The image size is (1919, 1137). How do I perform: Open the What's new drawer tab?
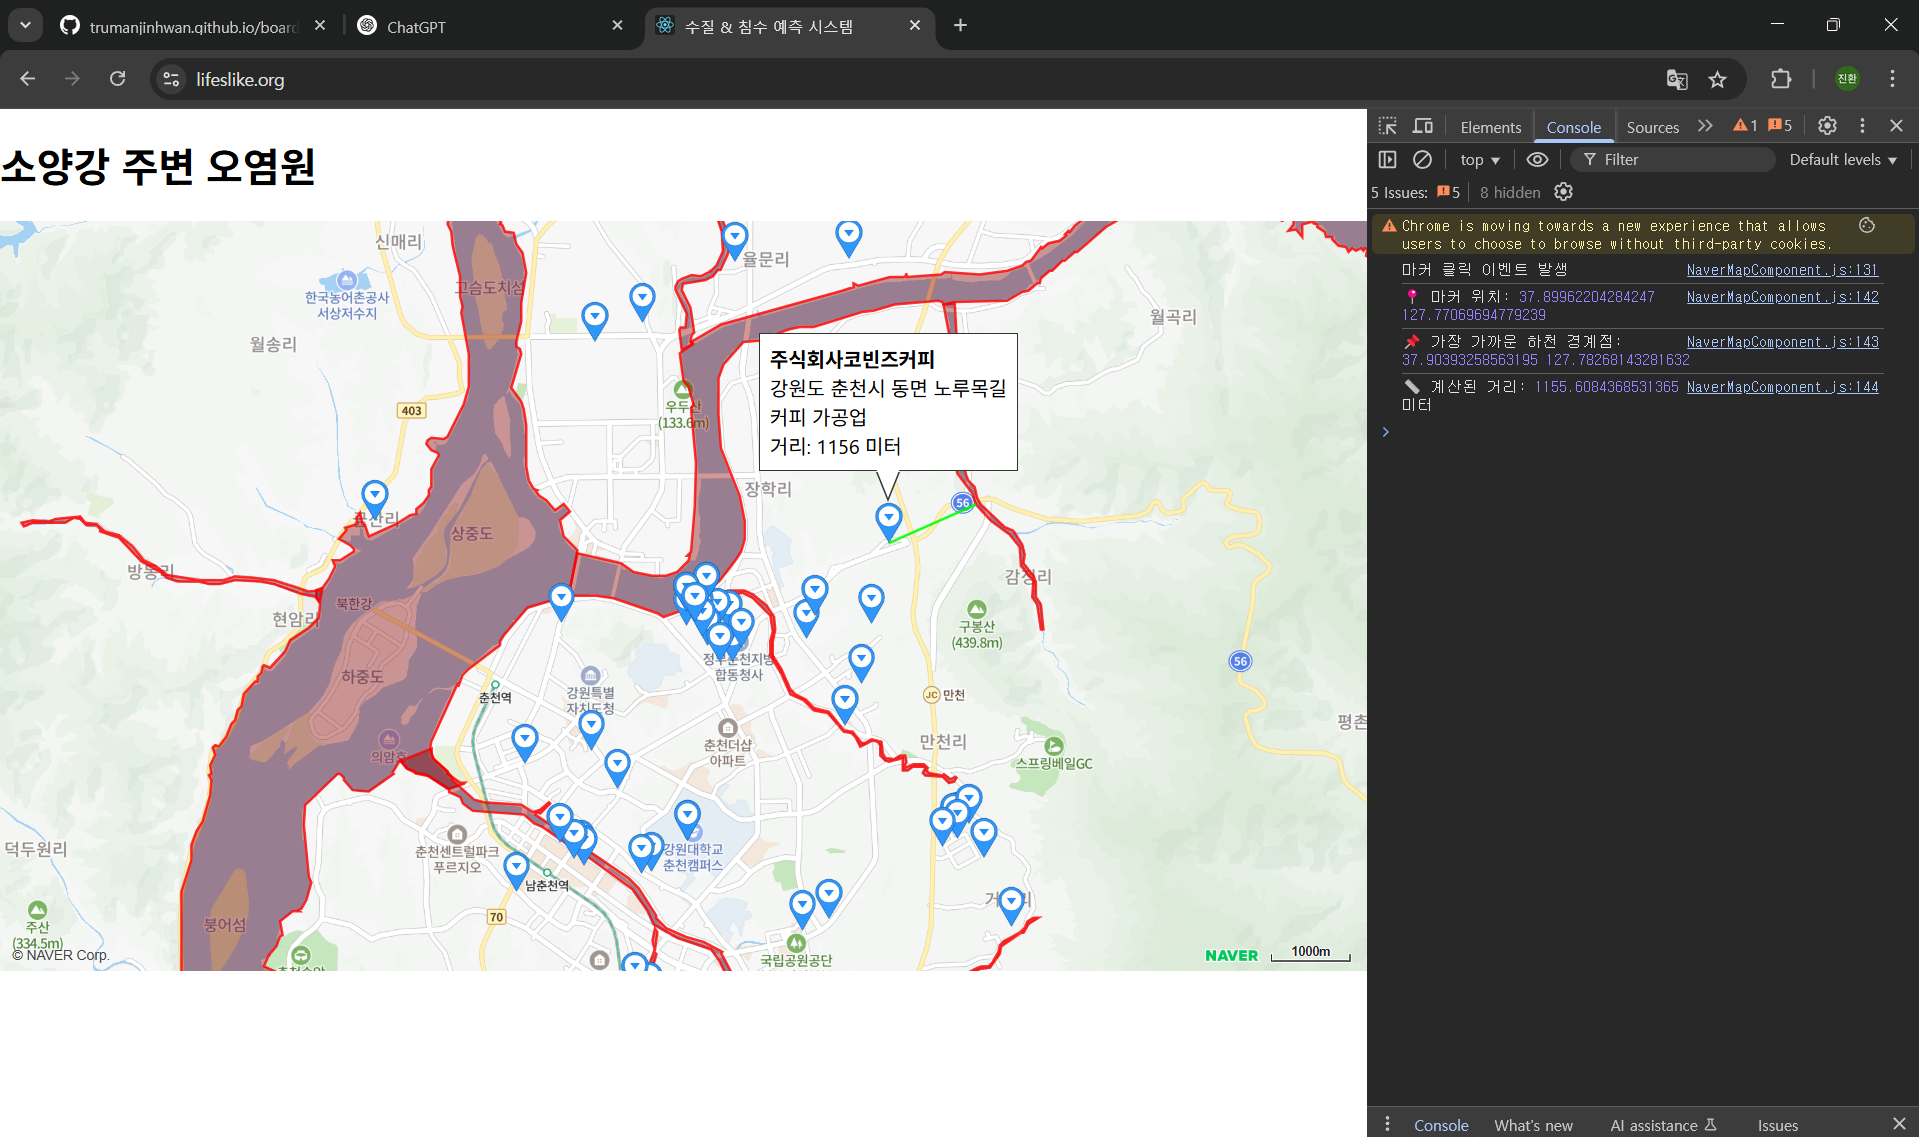[1533, 1125]
